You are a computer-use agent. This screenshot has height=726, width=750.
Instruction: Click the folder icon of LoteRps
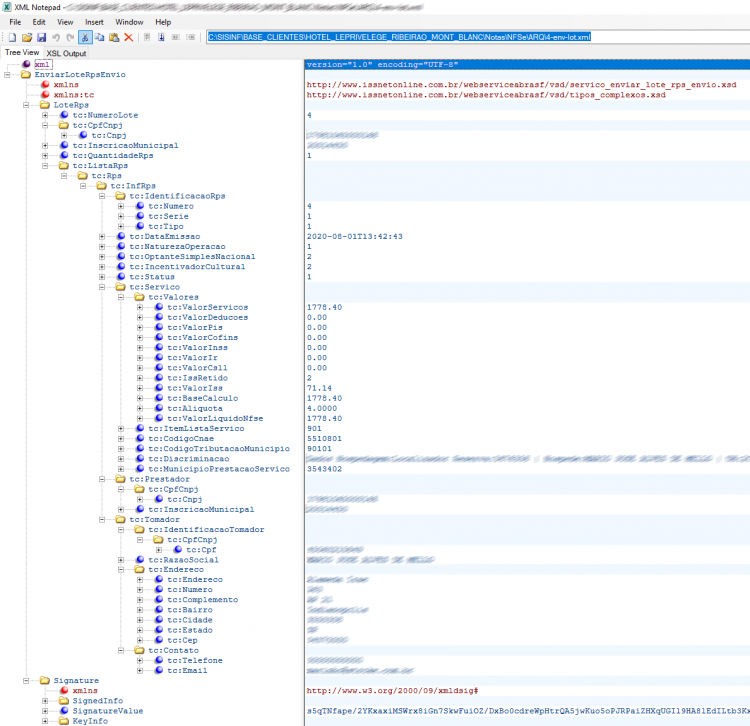[45, 105]
